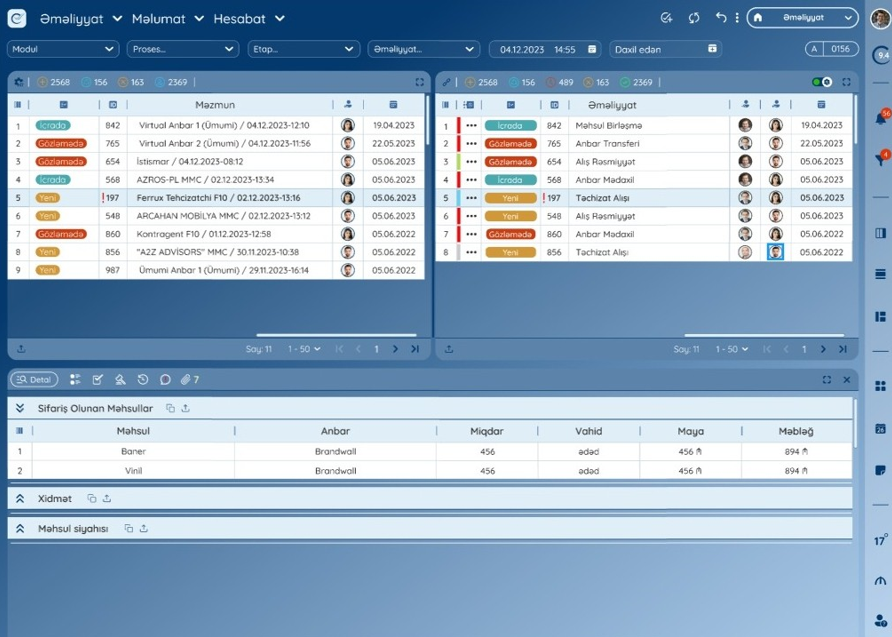Toggle the green switch in right panel header
The height and width of the screenshot is (637, 892).
(x=821, y=82)
